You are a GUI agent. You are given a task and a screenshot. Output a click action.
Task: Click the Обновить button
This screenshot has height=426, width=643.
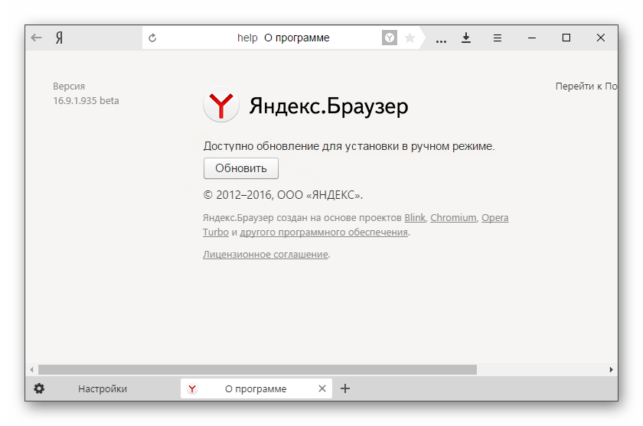(x=241, y=168)
